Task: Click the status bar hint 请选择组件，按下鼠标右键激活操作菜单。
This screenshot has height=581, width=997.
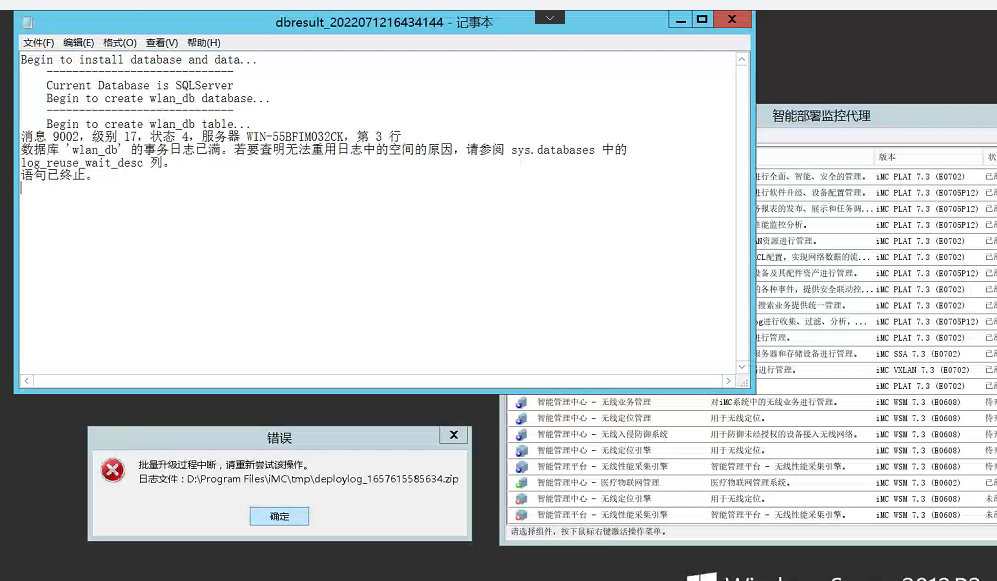Action: tap(588, 531)
